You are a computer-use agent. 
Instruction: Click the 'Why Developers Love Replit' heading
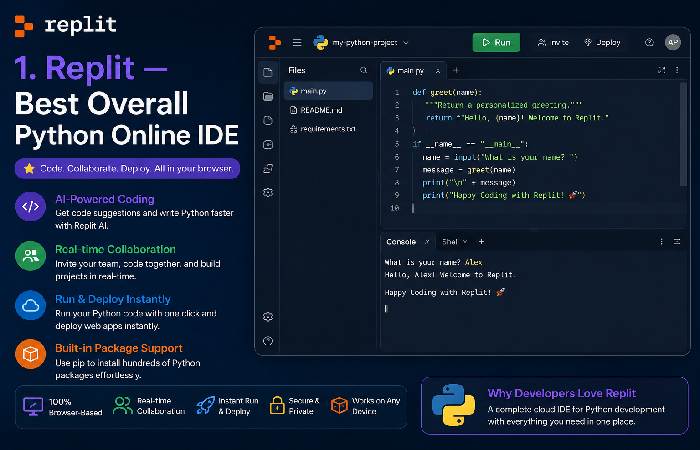coord(562,393)
